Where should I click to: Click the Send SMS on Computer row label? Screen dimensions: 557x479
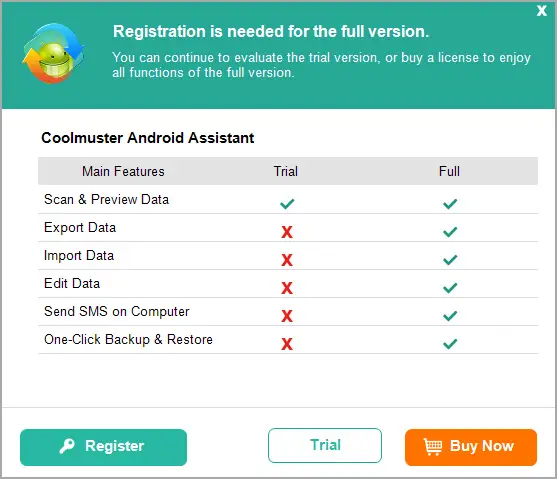[x=117, y=312]
